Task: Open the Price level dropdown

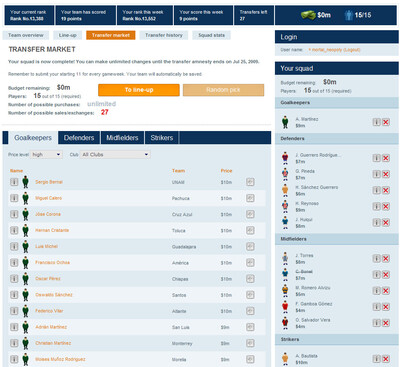Action: (46, 155)
